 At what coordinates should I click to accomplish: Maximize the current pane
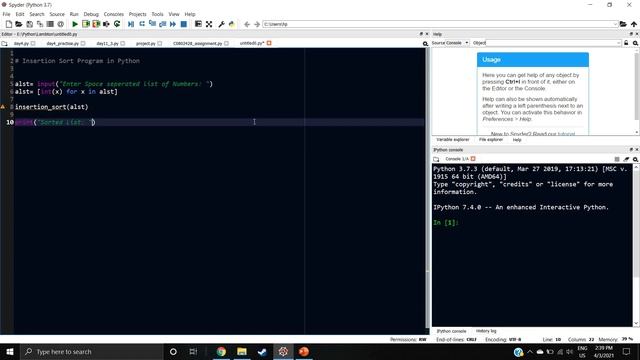198,24
